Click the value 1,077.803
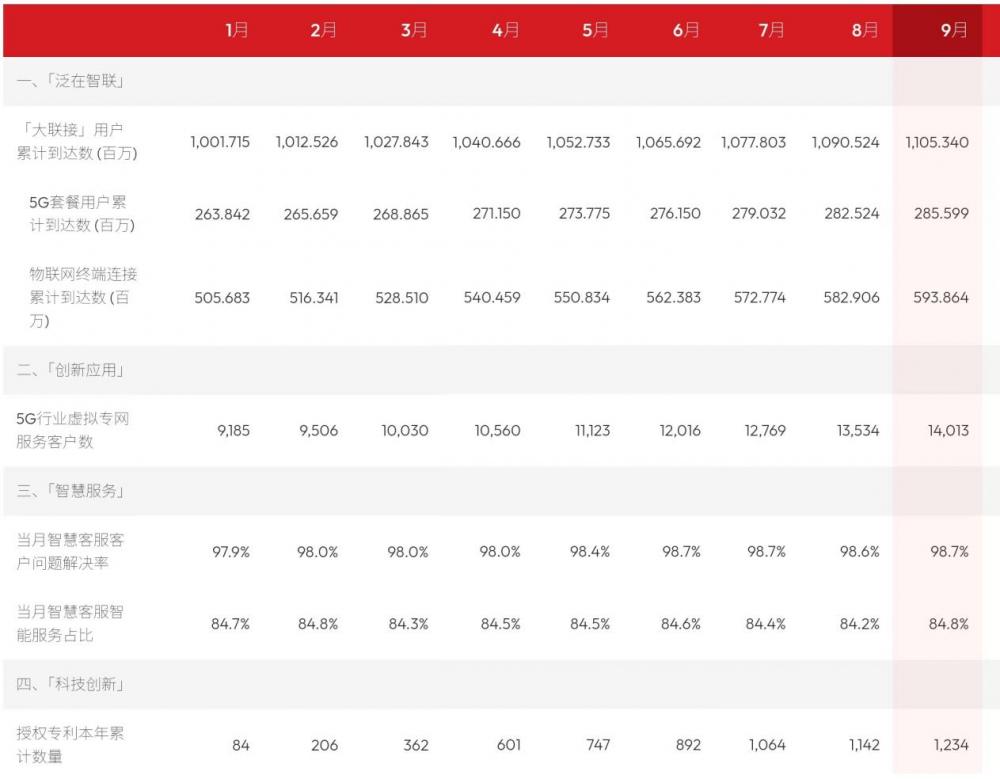 [753, 142]
